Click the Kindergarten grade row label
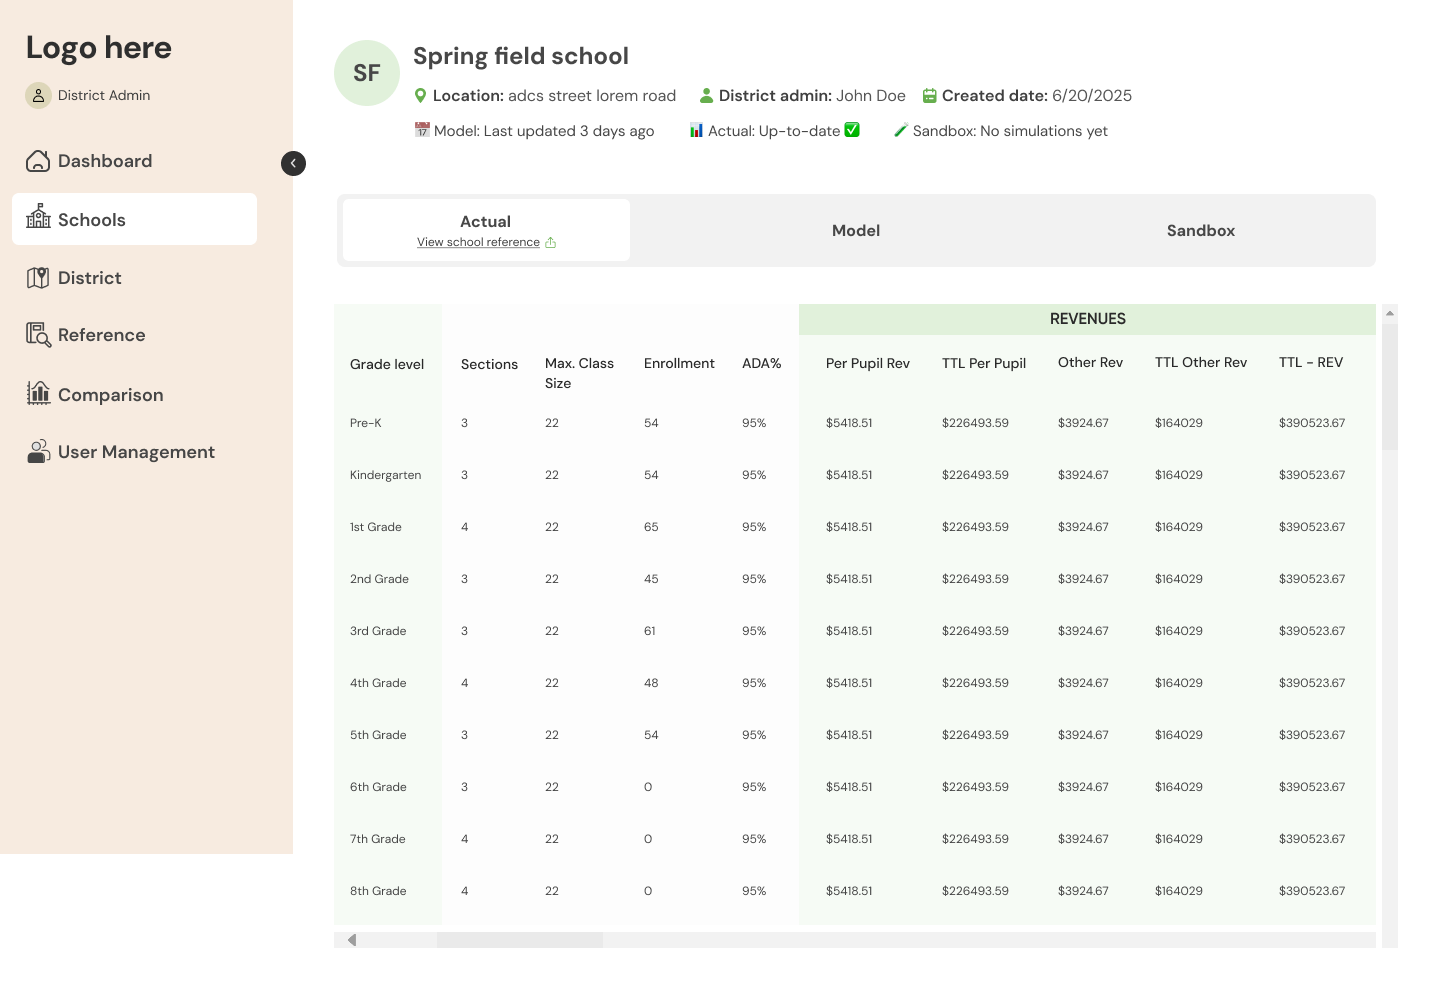1440x985 pixels. pos(385,475)
